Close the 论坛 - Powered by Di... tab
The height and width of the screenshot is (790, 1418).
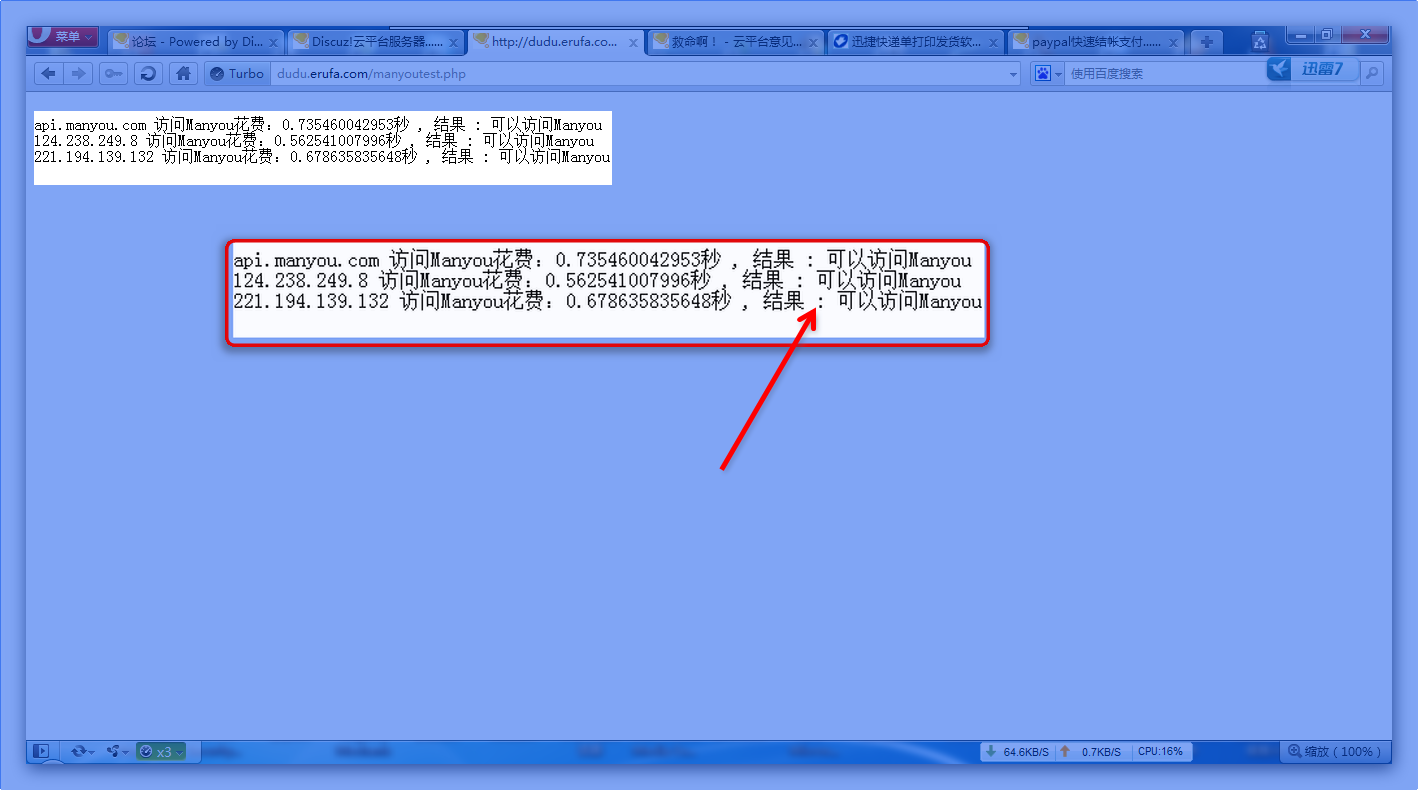[x=273, y=43]
